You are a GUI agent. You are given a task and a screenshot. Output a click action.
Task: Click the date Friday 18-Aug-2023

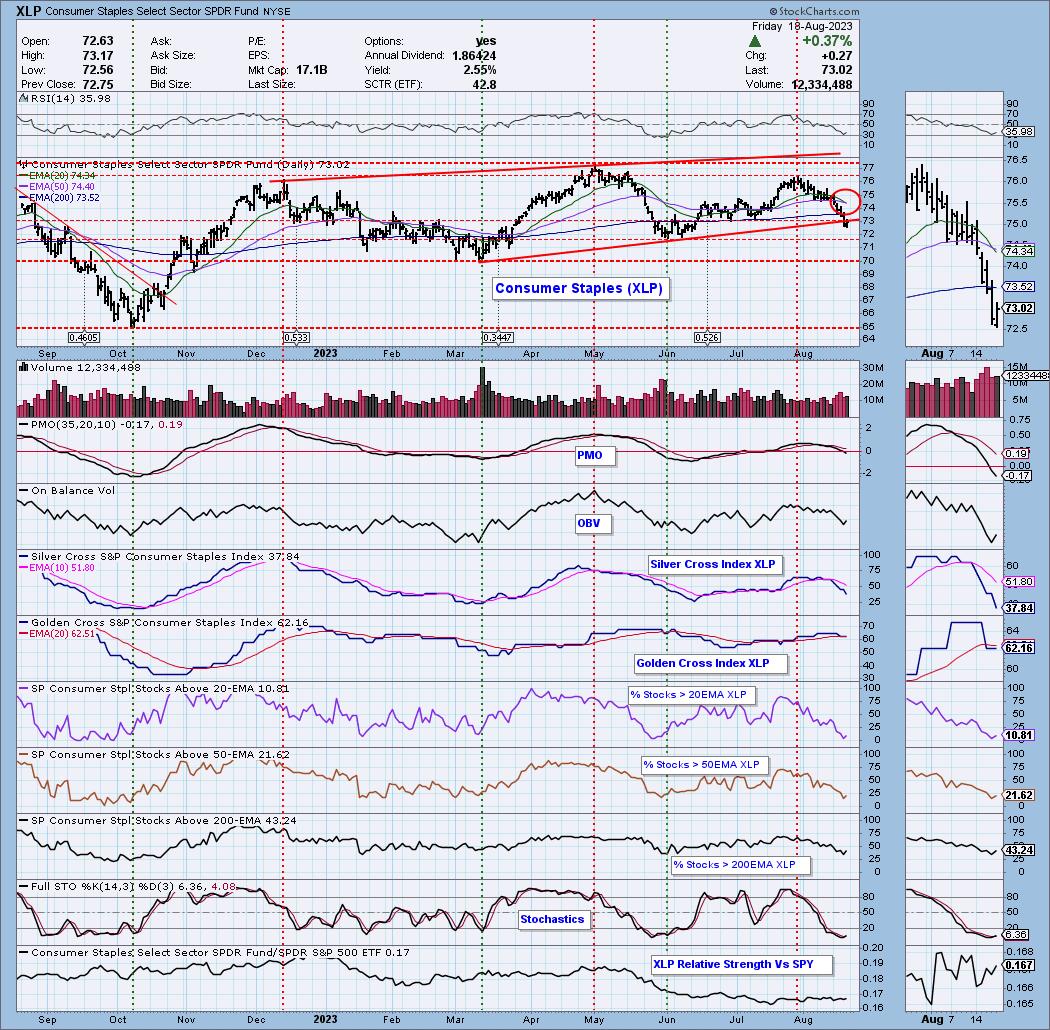802,26
